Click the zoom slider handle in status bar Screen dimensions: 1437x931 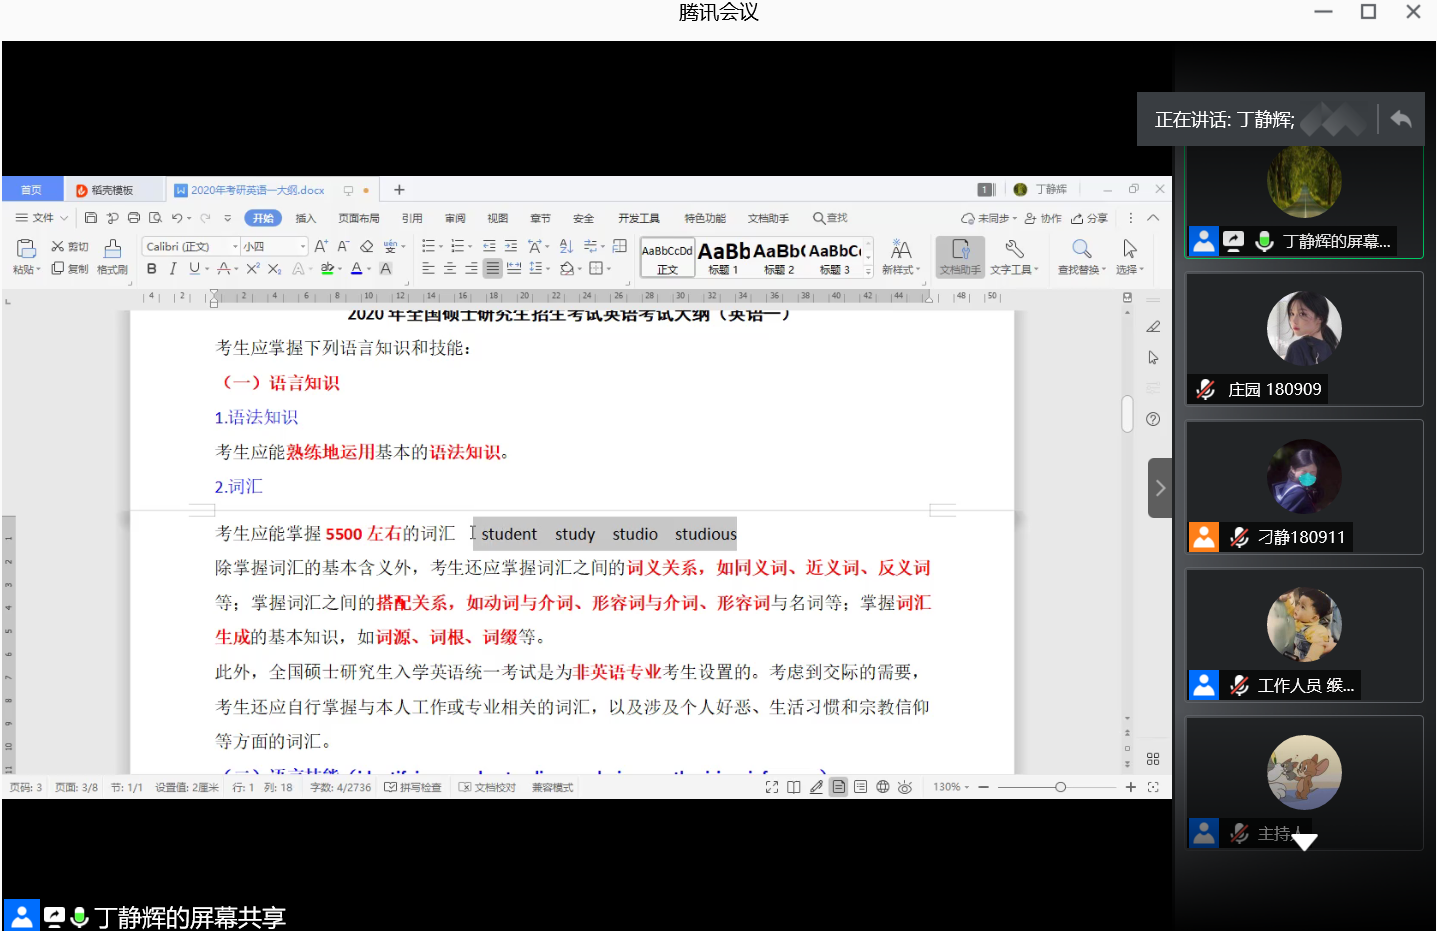click(1060, 787)
